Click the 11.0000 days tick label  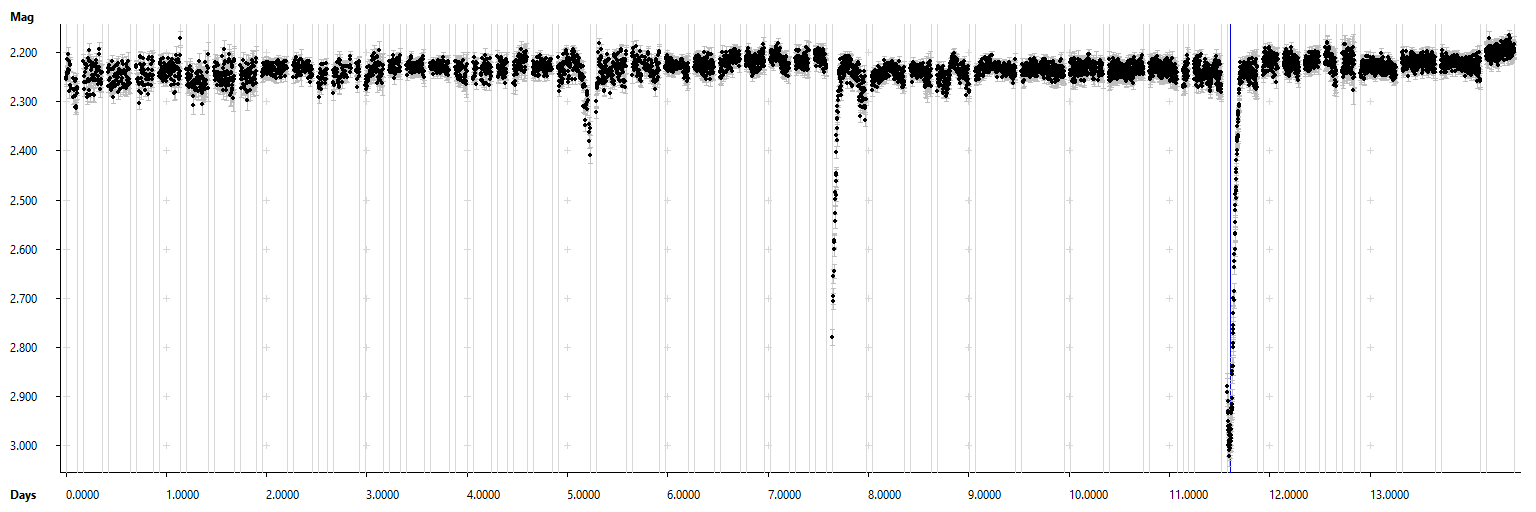point(1187,495)
